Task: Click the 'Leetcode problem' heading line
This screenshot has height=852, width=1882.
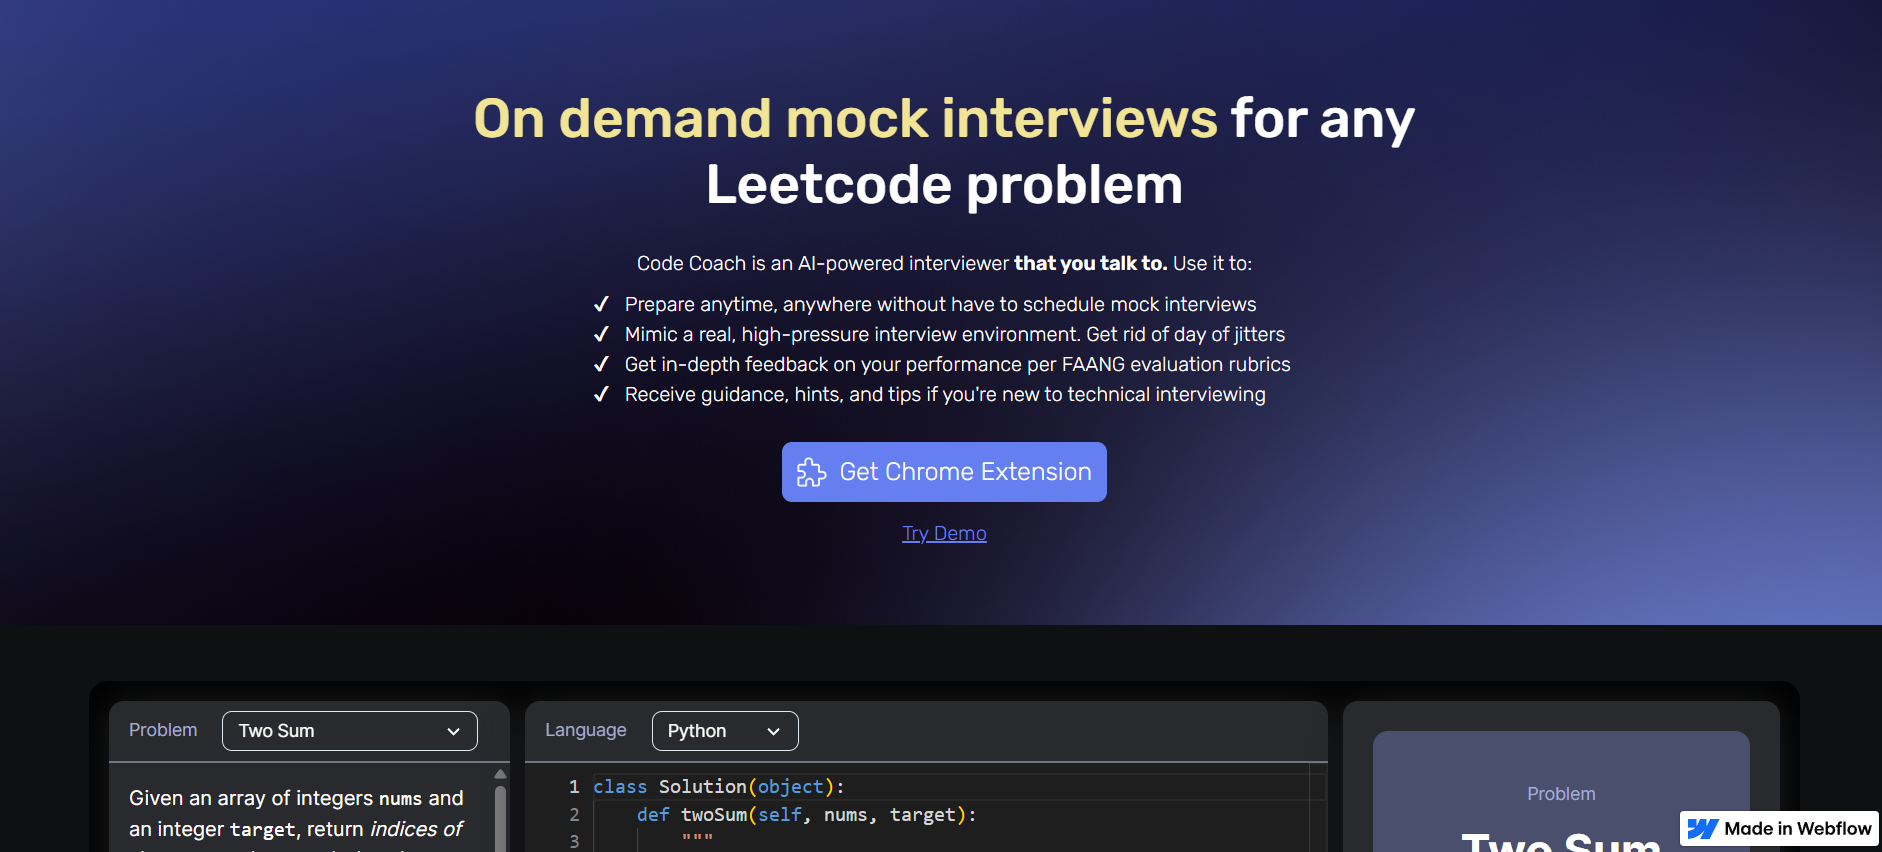Action: [944, 185]
